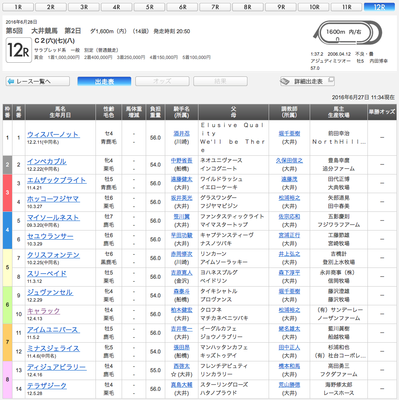Select sire text スターリングローズ
This screenshot has width=399, height=400.
pyautogui.click(x=224, y=384)
